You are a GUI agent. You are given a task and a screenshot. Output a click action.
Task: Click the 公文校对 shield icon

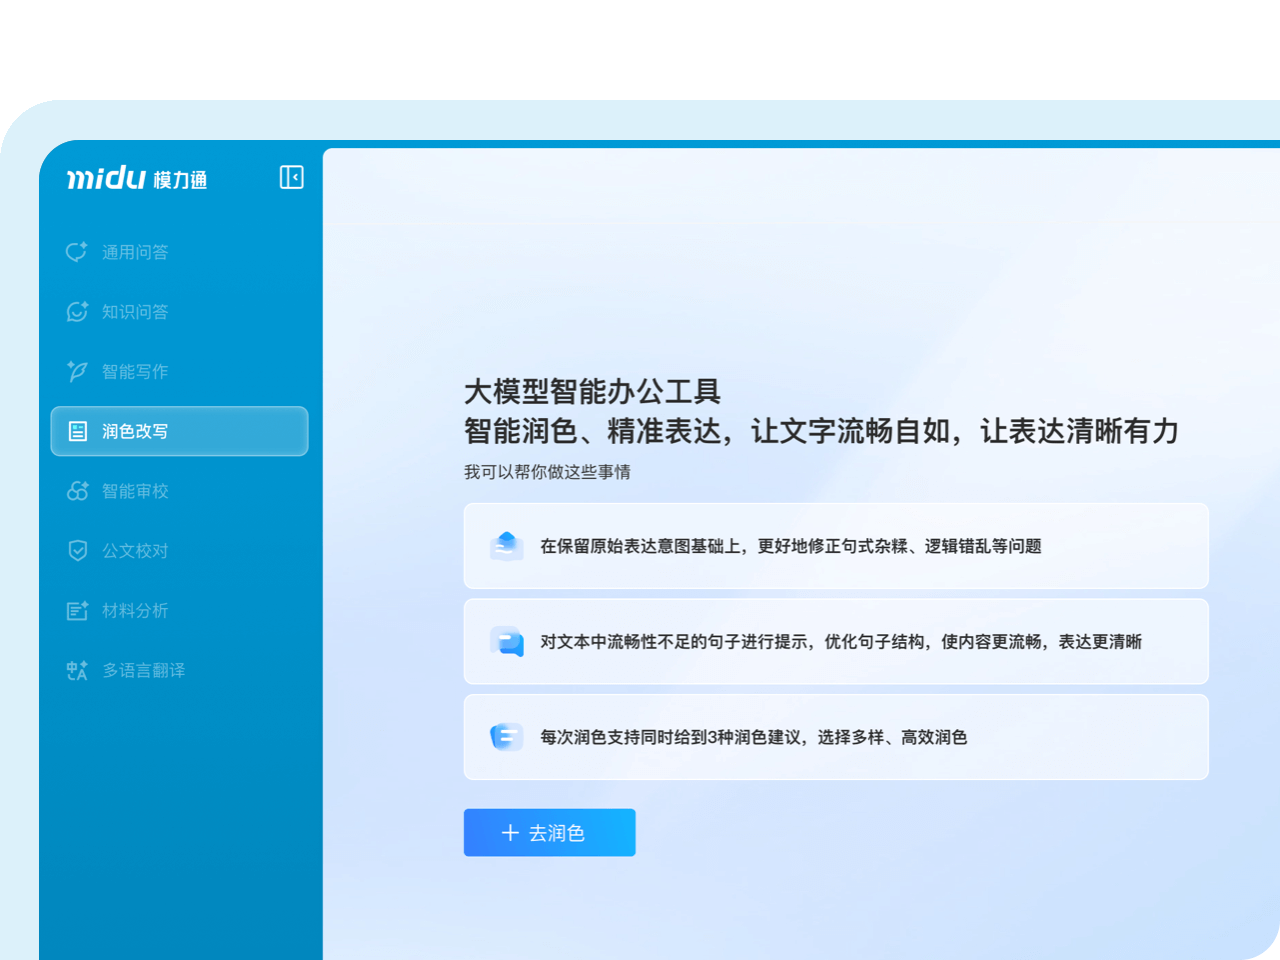[x=77, y=551]
